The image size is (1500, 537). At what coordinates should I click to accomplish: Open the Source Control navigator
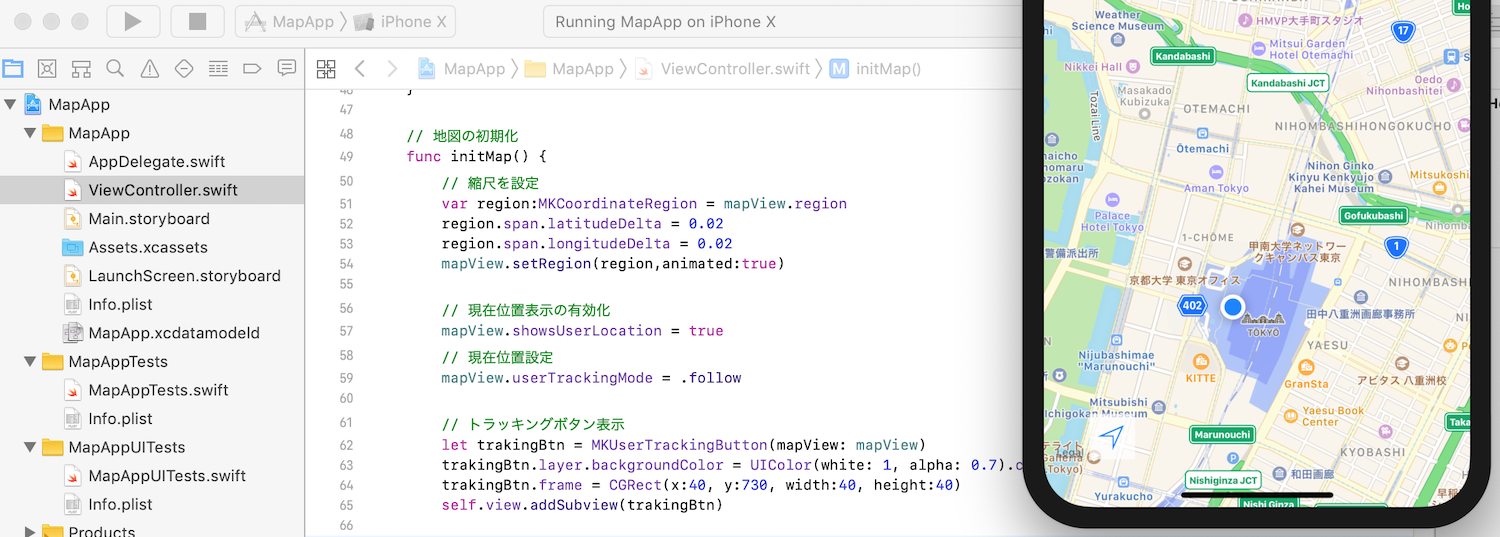point(47,68)
